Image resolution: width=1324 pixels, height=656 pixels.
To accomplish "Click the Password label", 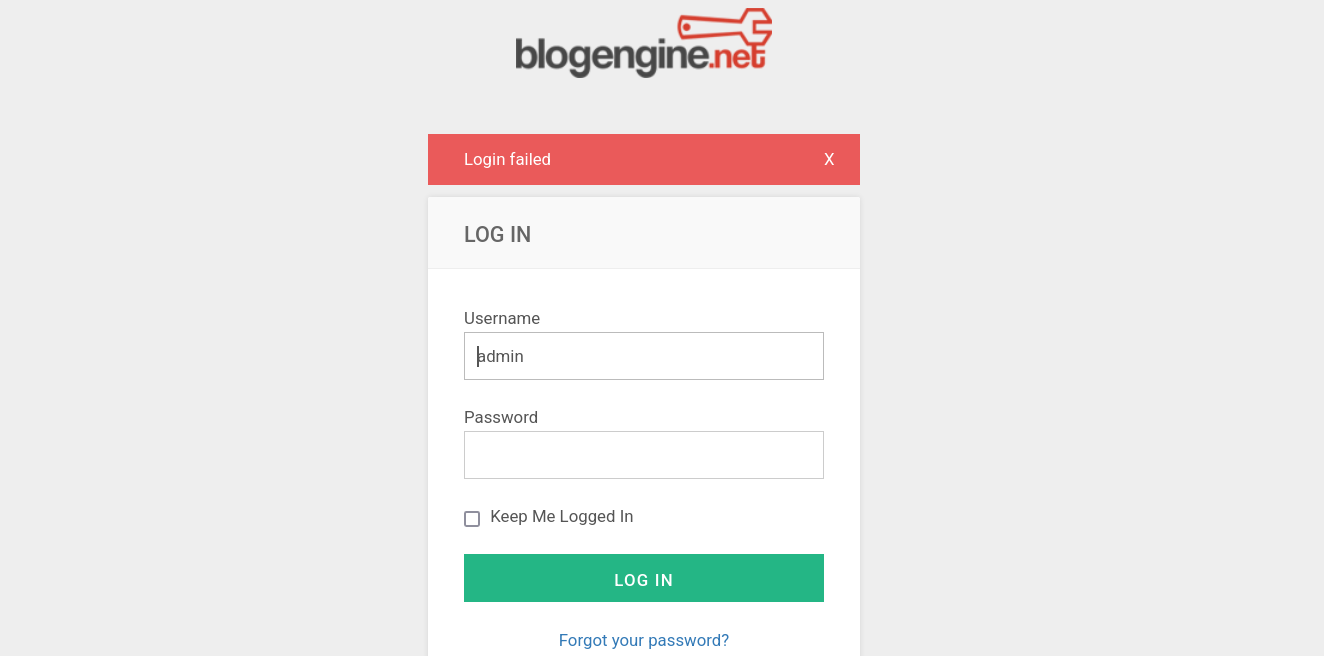I will pos(501,417).
